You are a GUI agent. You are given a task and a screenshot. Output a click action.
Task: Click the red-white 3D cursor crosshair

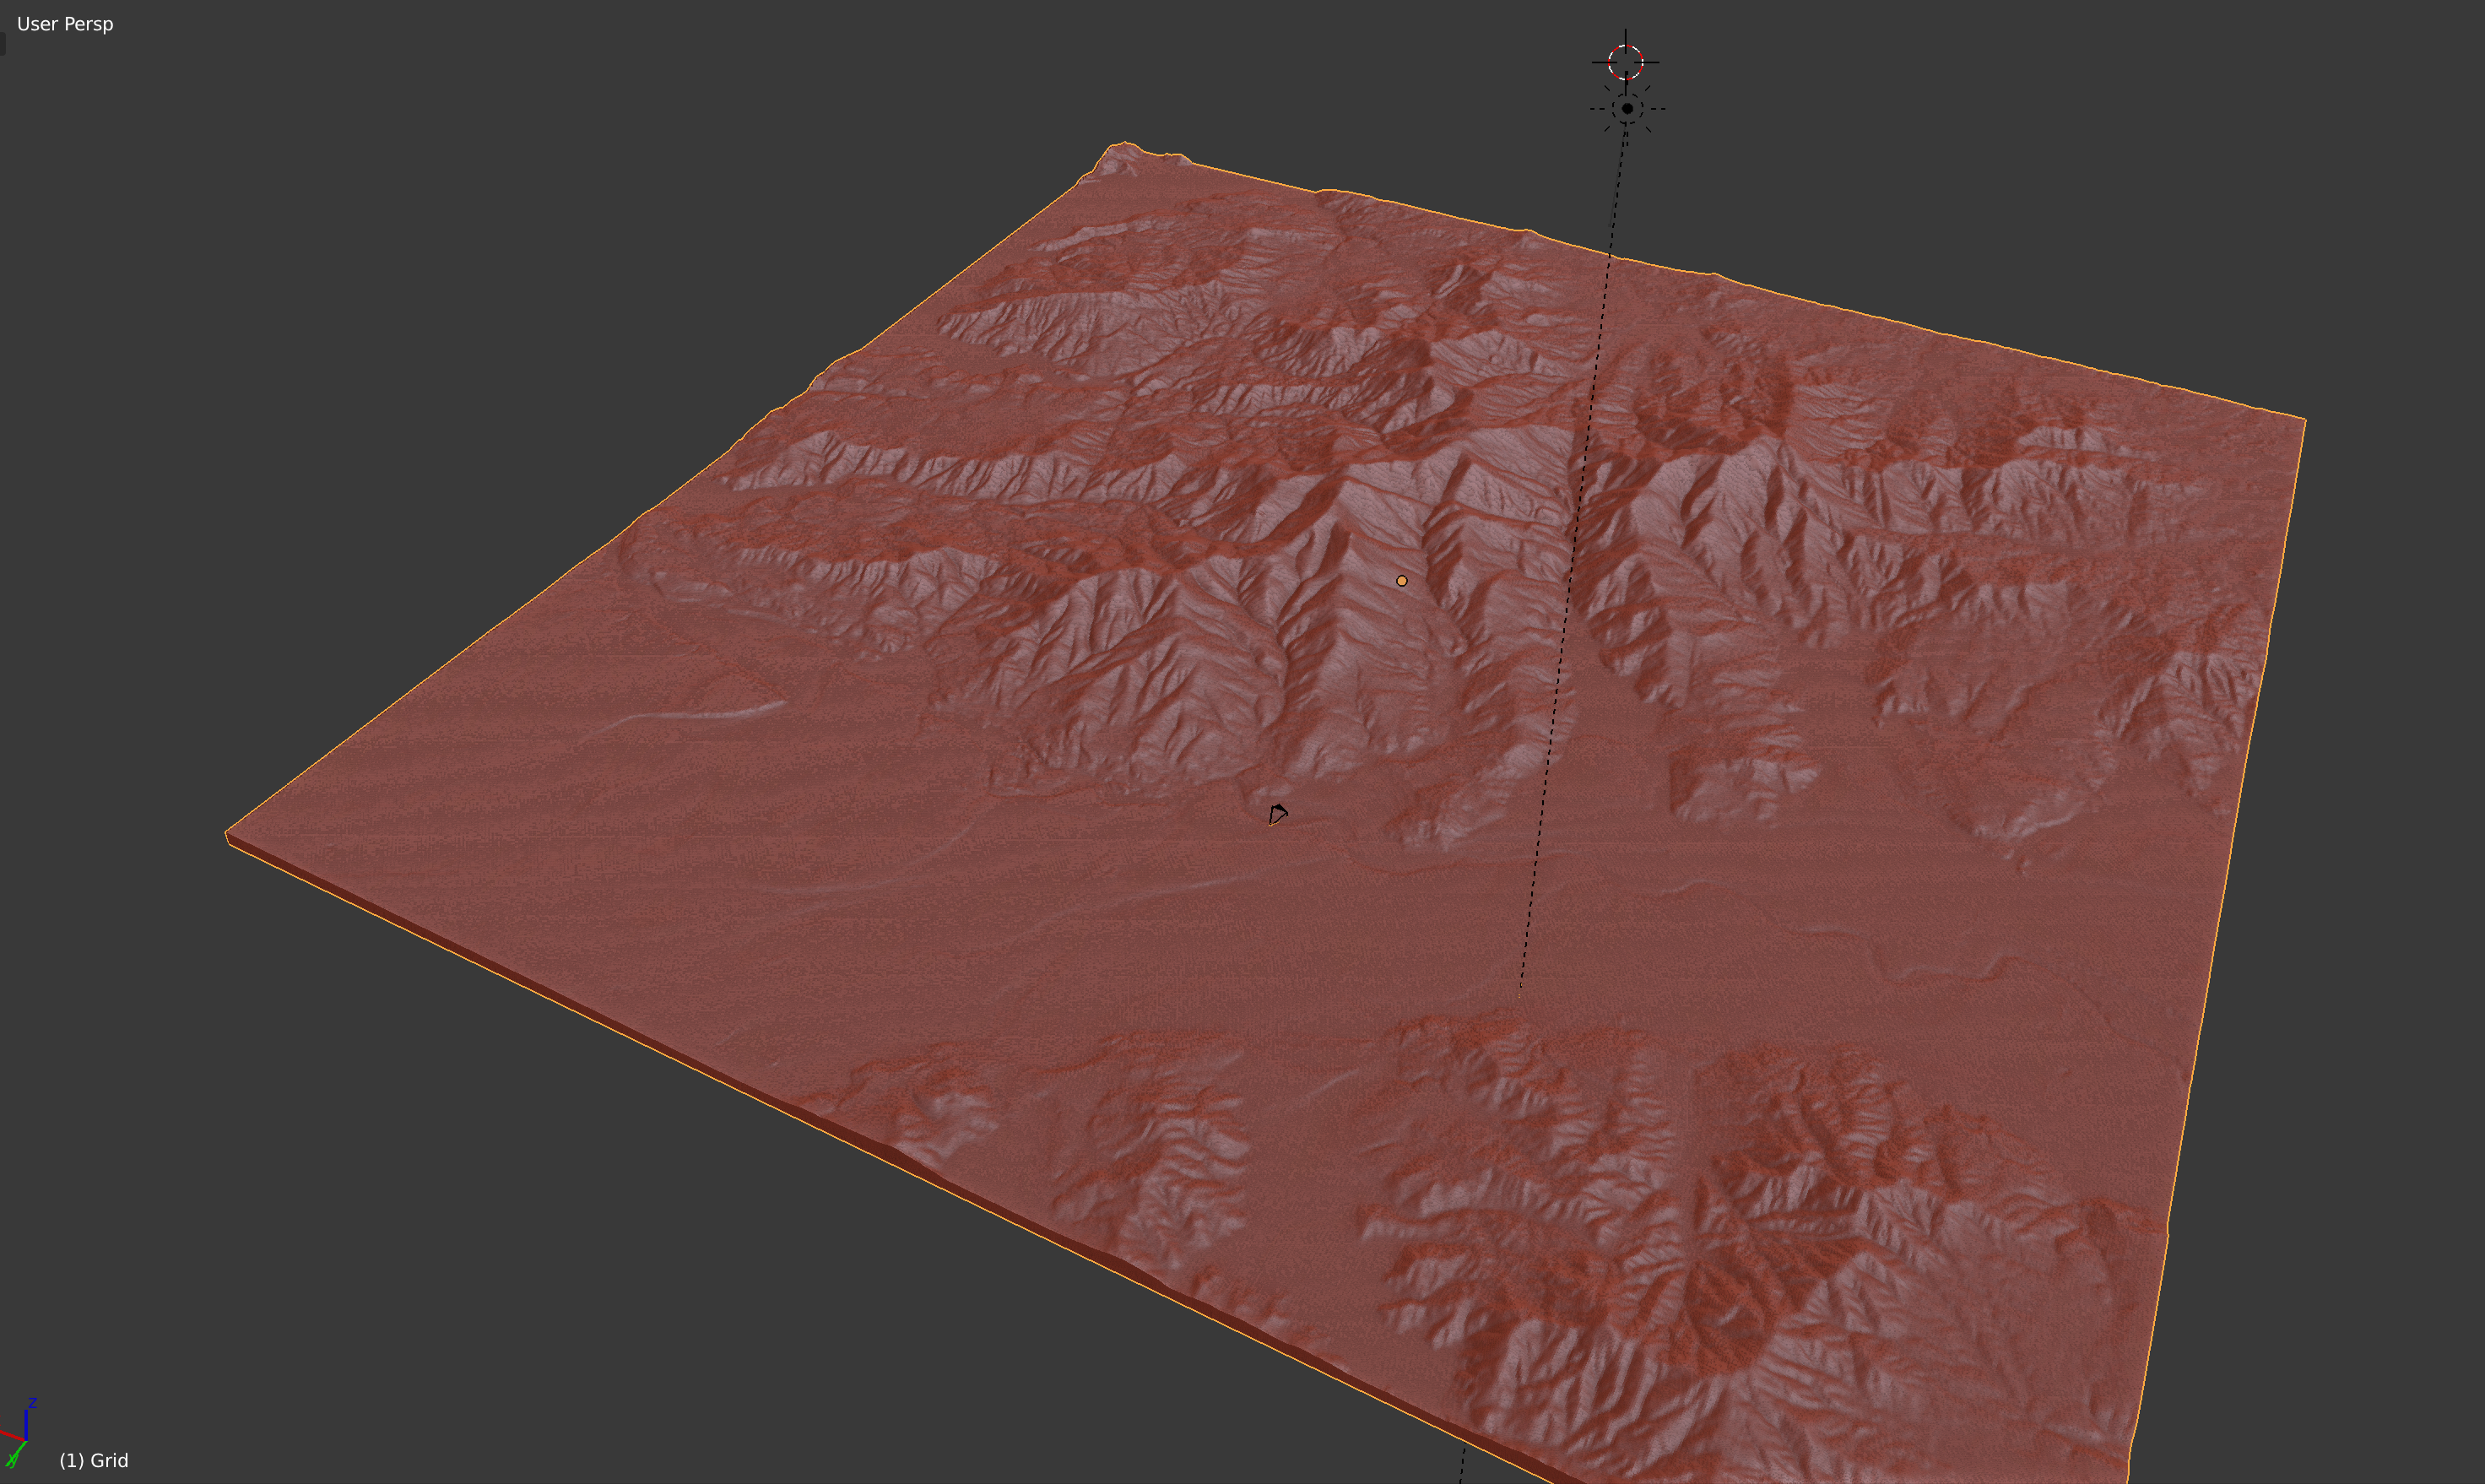(1625, 62)
